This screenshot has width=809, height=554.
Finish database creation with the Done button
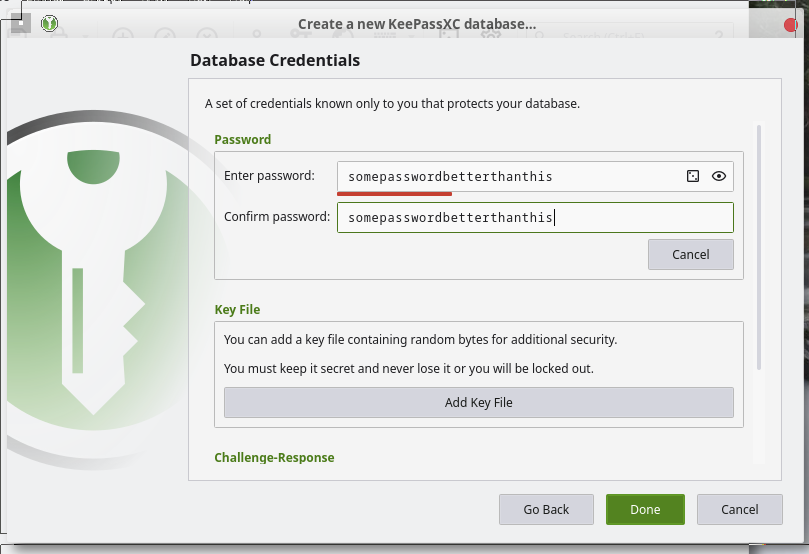pyautogui.click(x=645, y=510)
